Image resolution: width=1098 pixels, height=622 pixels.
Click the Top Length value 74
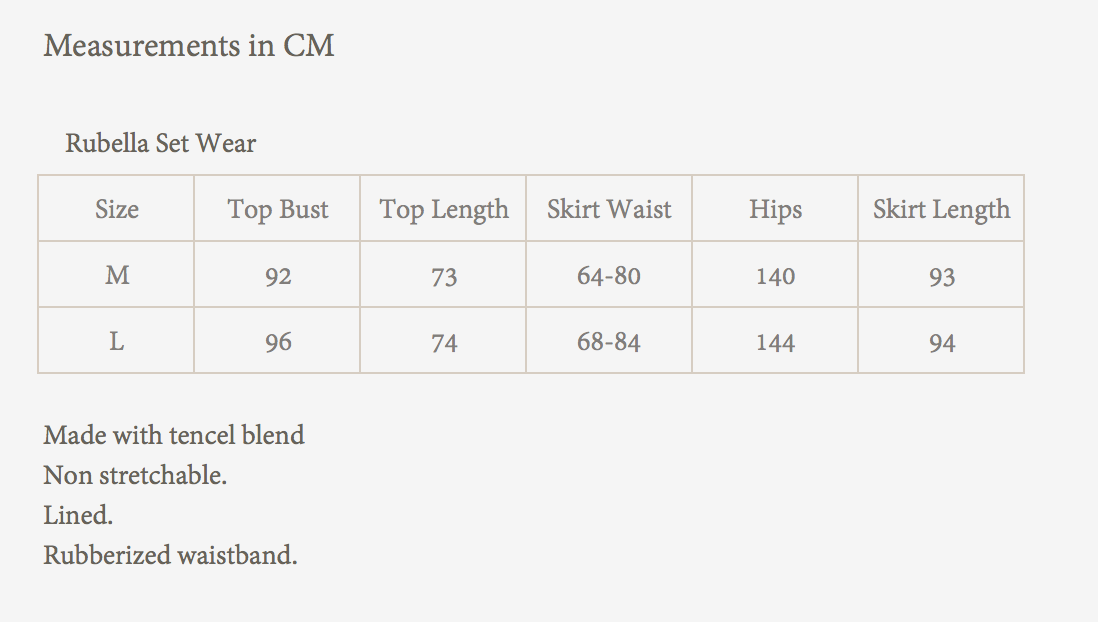[444, 343]
